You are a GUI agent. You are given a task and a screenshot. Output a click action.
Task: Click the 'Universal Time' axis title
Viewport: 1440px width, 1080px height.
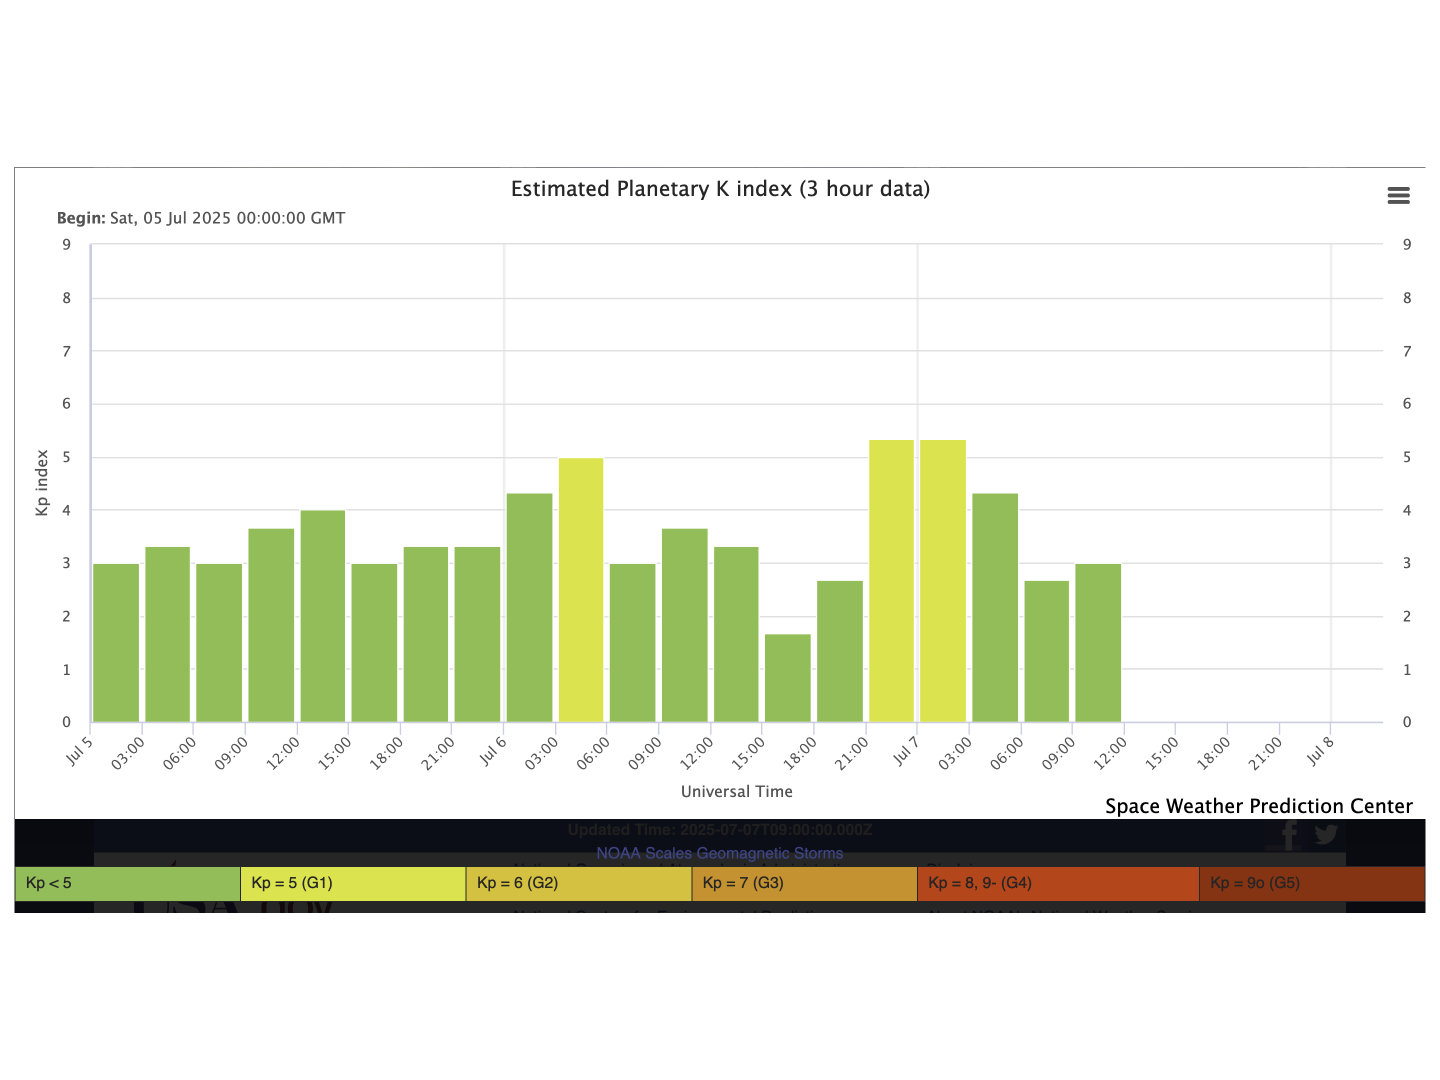pyautogui.click(x=737, y=791)
